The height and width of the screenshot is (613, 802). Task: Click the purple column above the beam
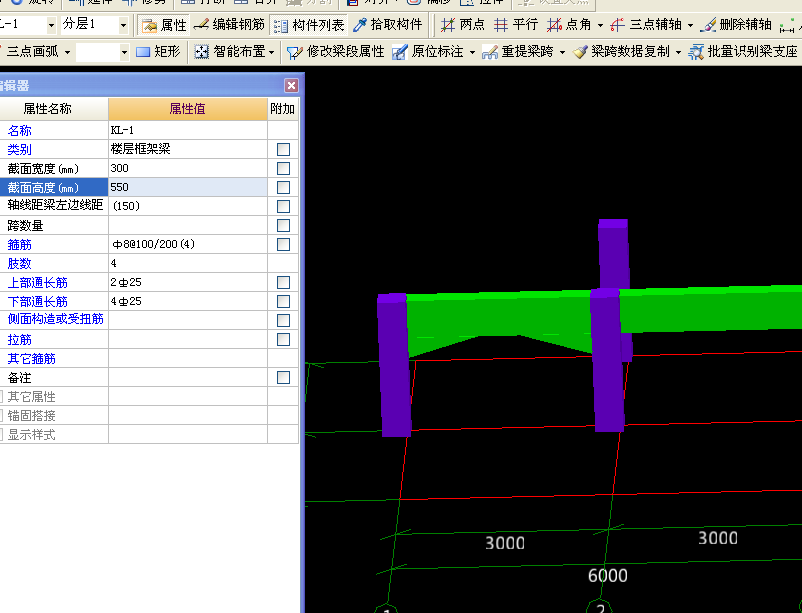pyautogui.click(x=613, y=253)
